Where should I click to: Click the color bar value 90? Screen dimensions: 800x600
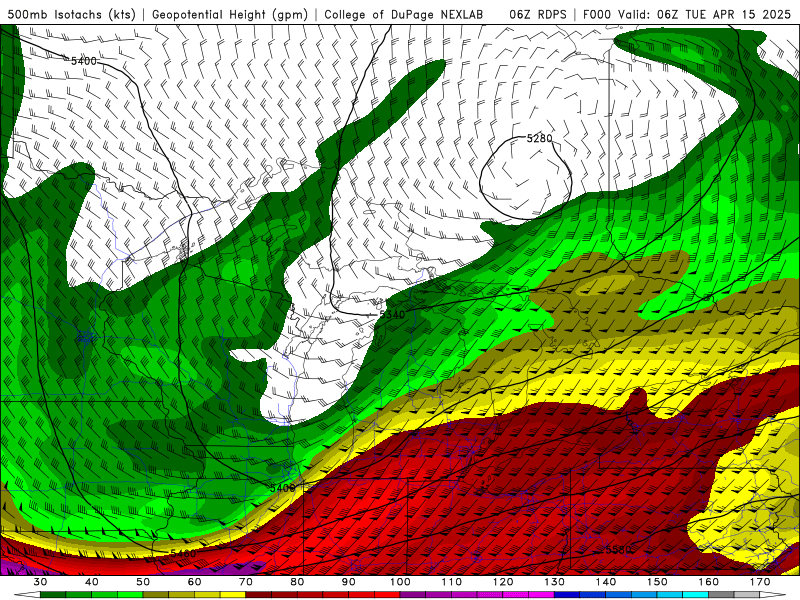pos(348,582)
